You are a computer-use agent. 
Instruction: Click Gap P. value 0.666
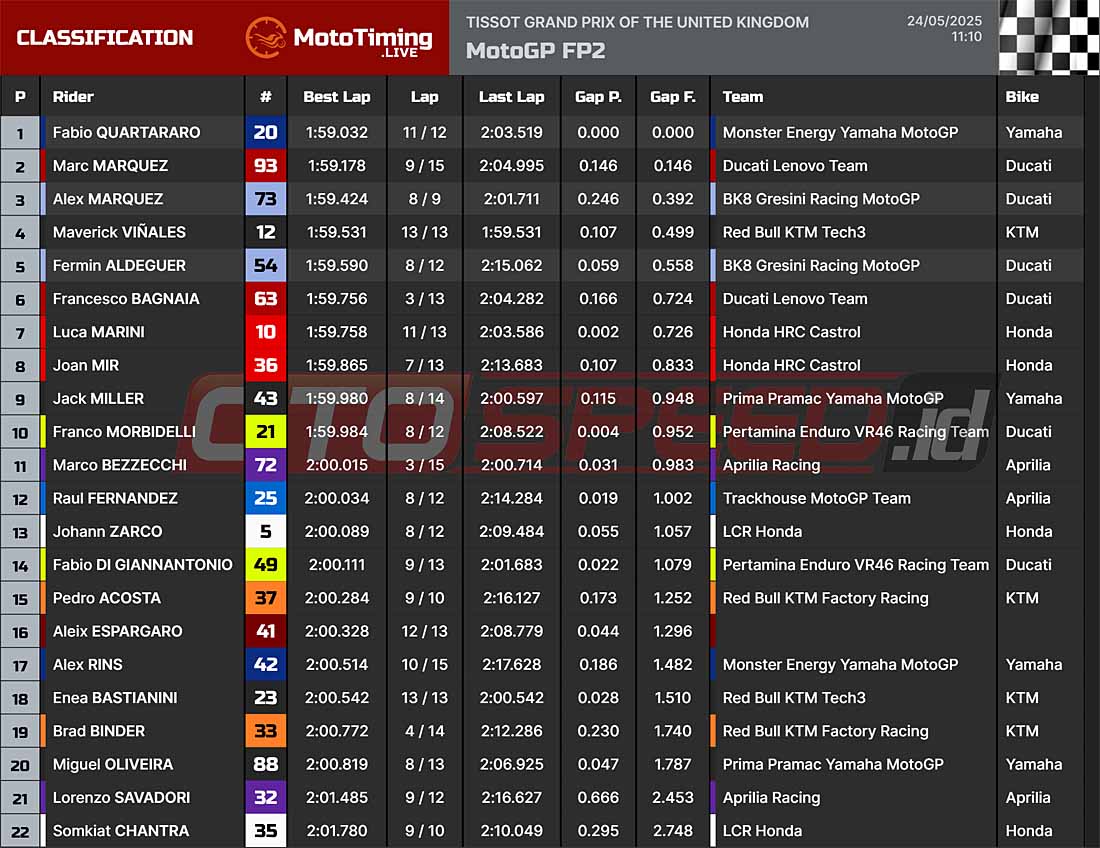tap(598, 797)
